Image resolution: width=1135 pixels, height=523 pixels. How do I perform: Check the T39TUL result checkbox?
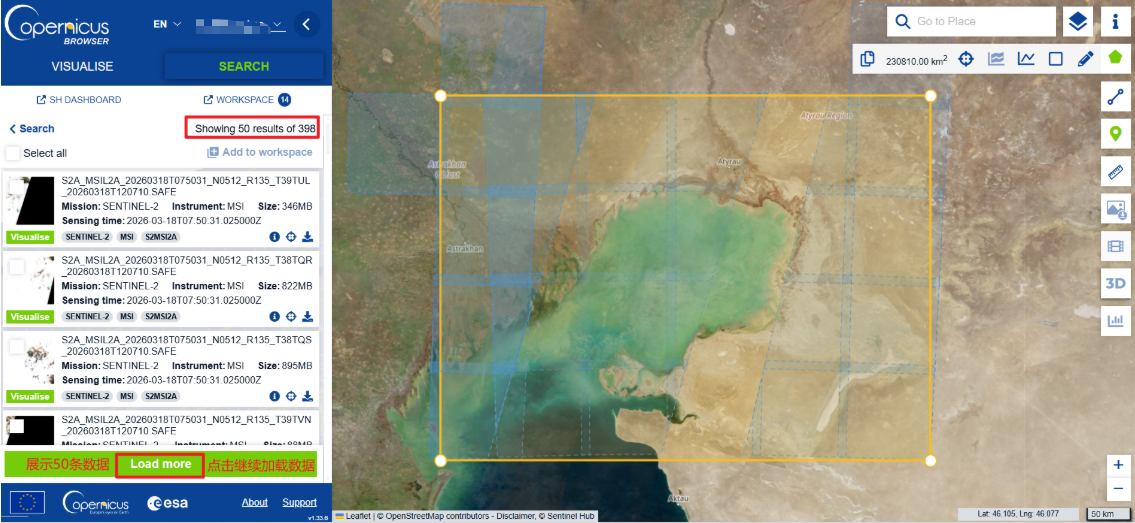point(16,188)
